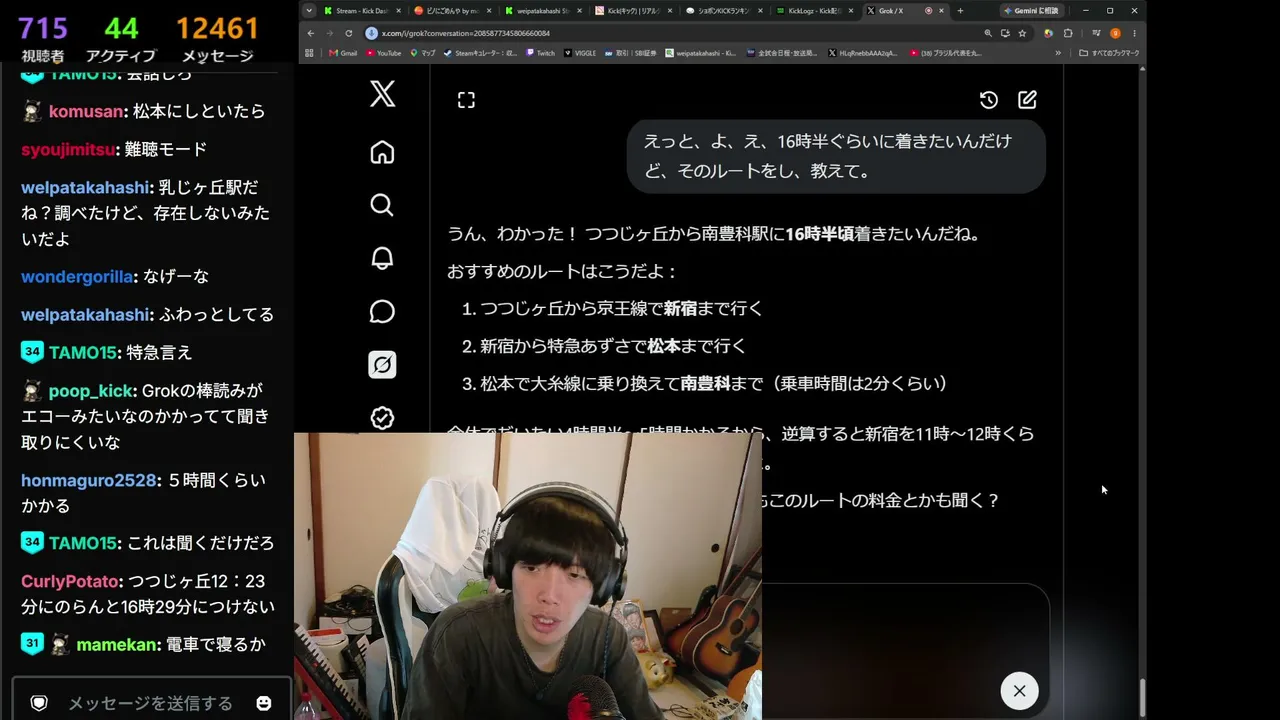Go to Home in X sidebar
Screen dimensions: 1280x720
pyautogui.click(x=382, y=152)
